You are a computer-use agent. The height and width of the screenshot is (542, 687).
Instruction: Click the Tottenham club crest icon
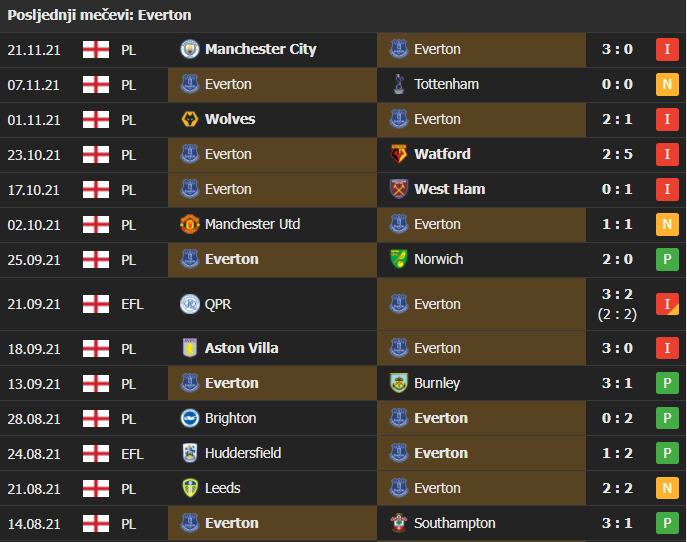(399, 84)
